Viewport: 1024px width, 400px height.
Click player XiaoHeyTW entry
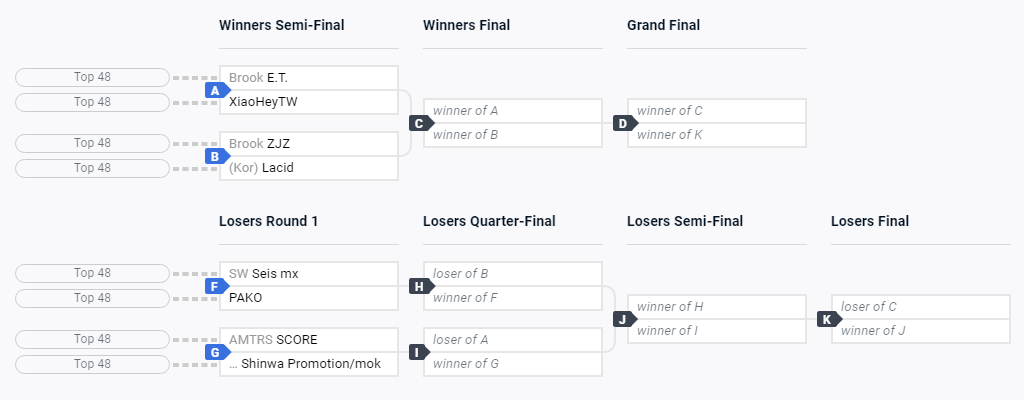point(308,102)
